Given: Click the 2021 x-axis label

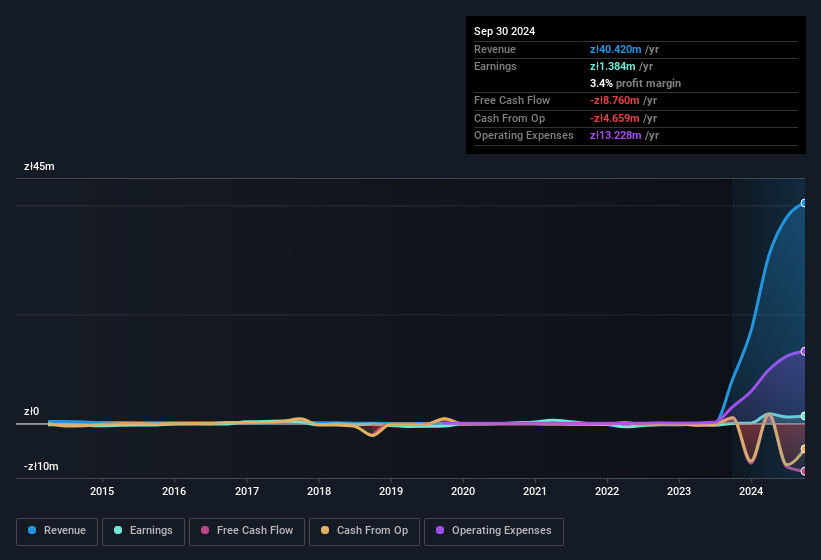Looking at the screenshot, I should coord(535,491).
